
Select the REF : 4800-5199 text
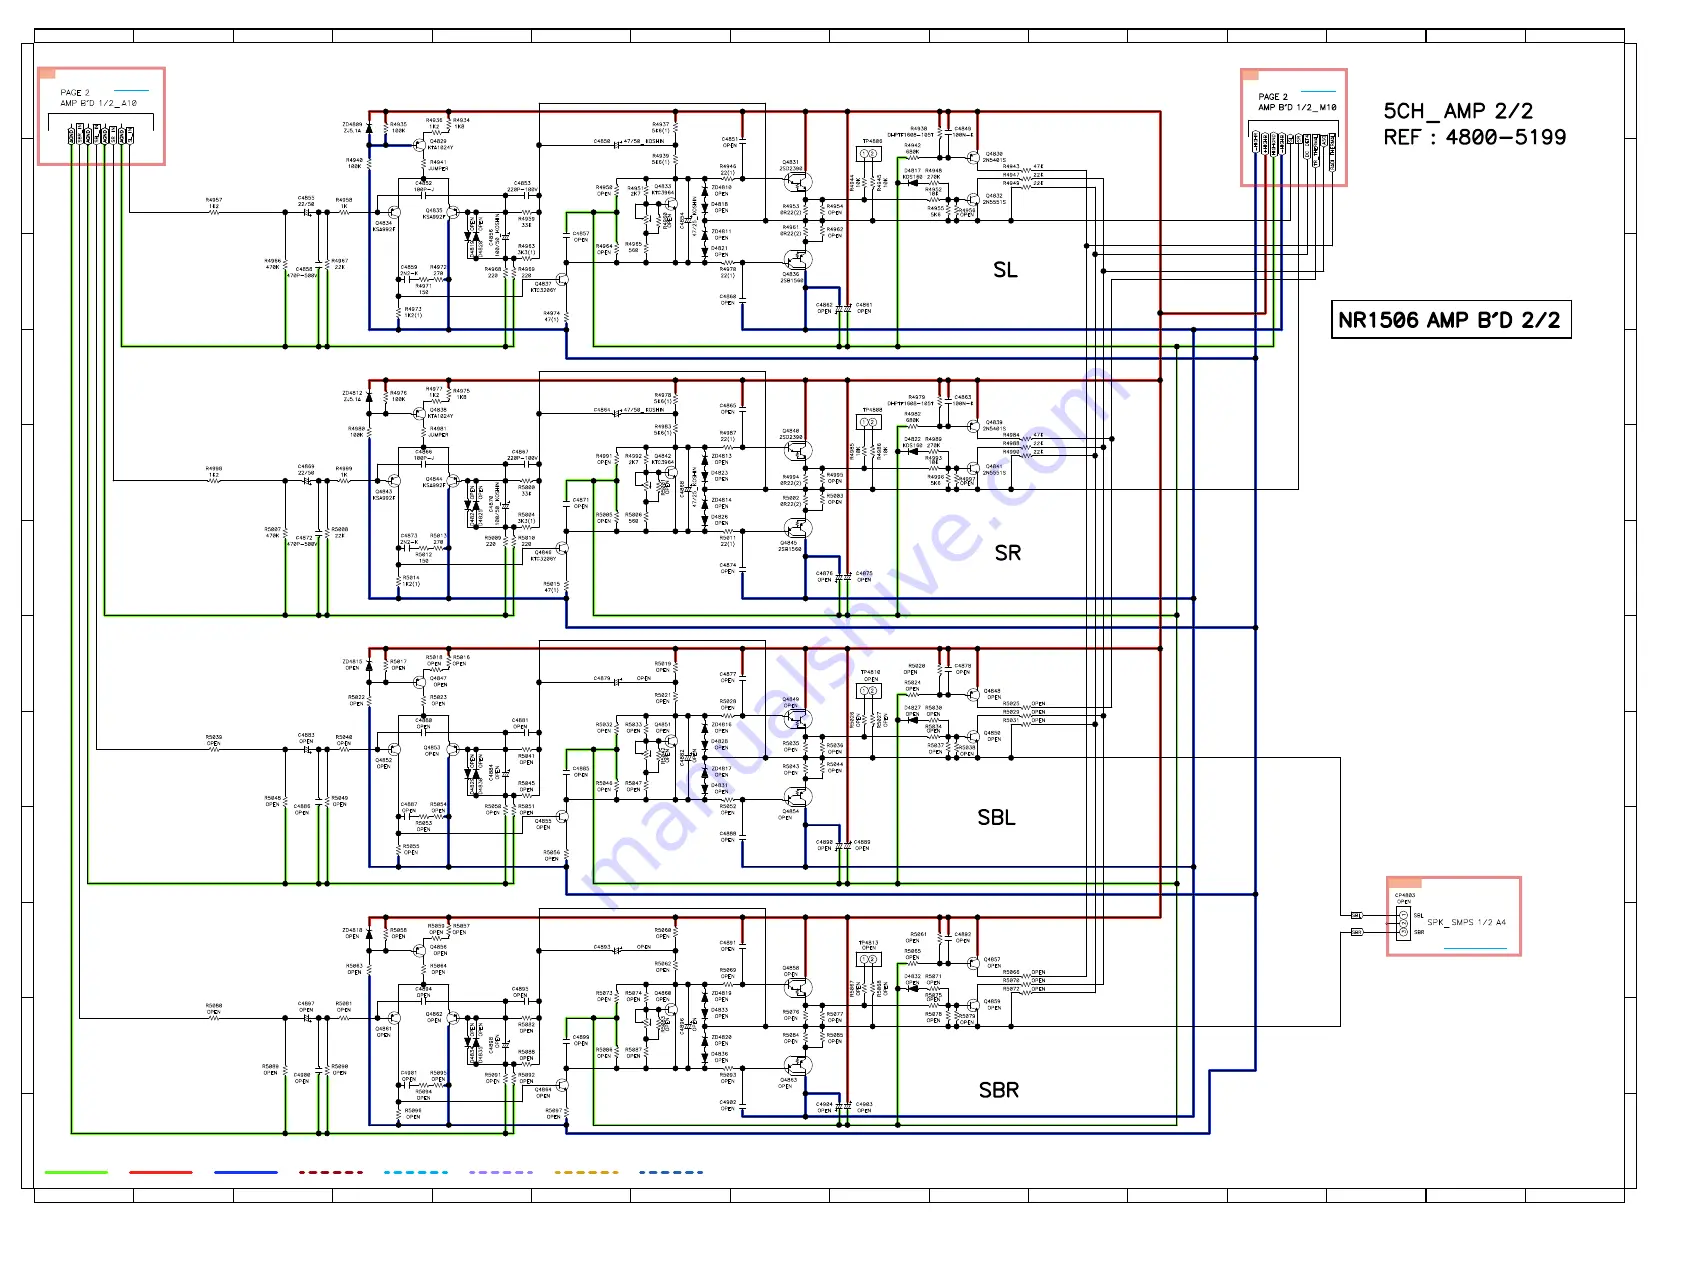(x=1475, y=137)
